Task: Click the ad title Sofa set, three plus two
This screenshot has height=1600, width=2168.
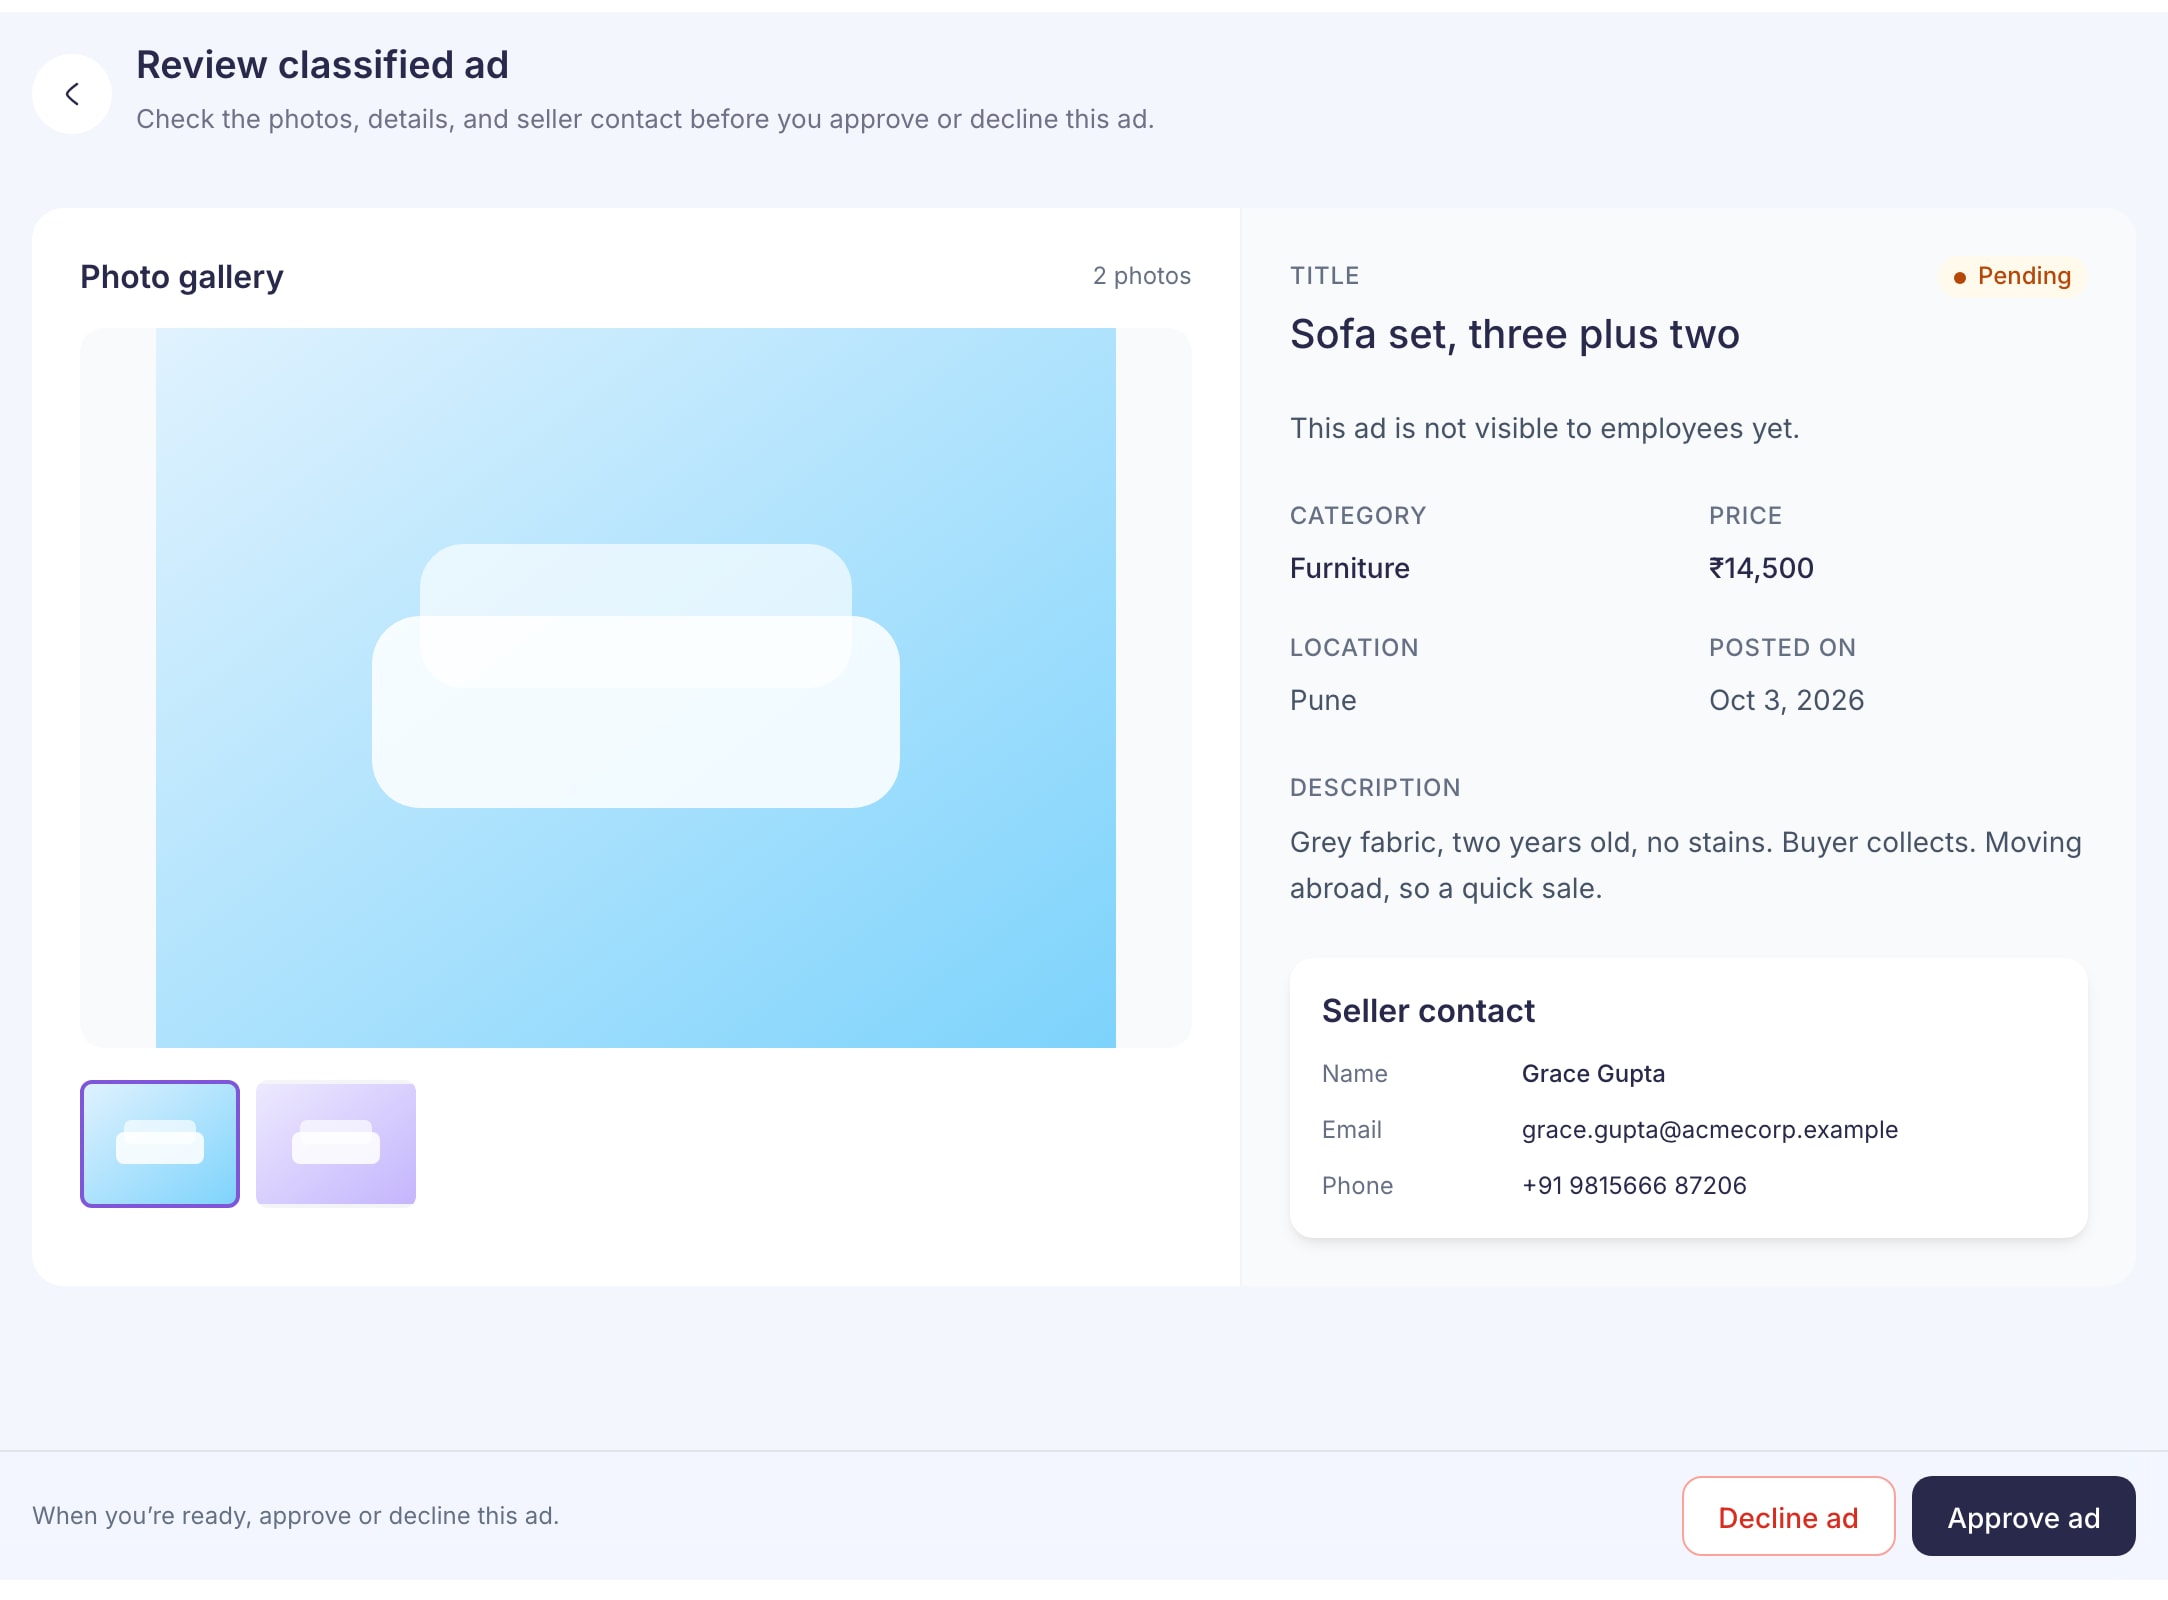Action: (1515, 334)
